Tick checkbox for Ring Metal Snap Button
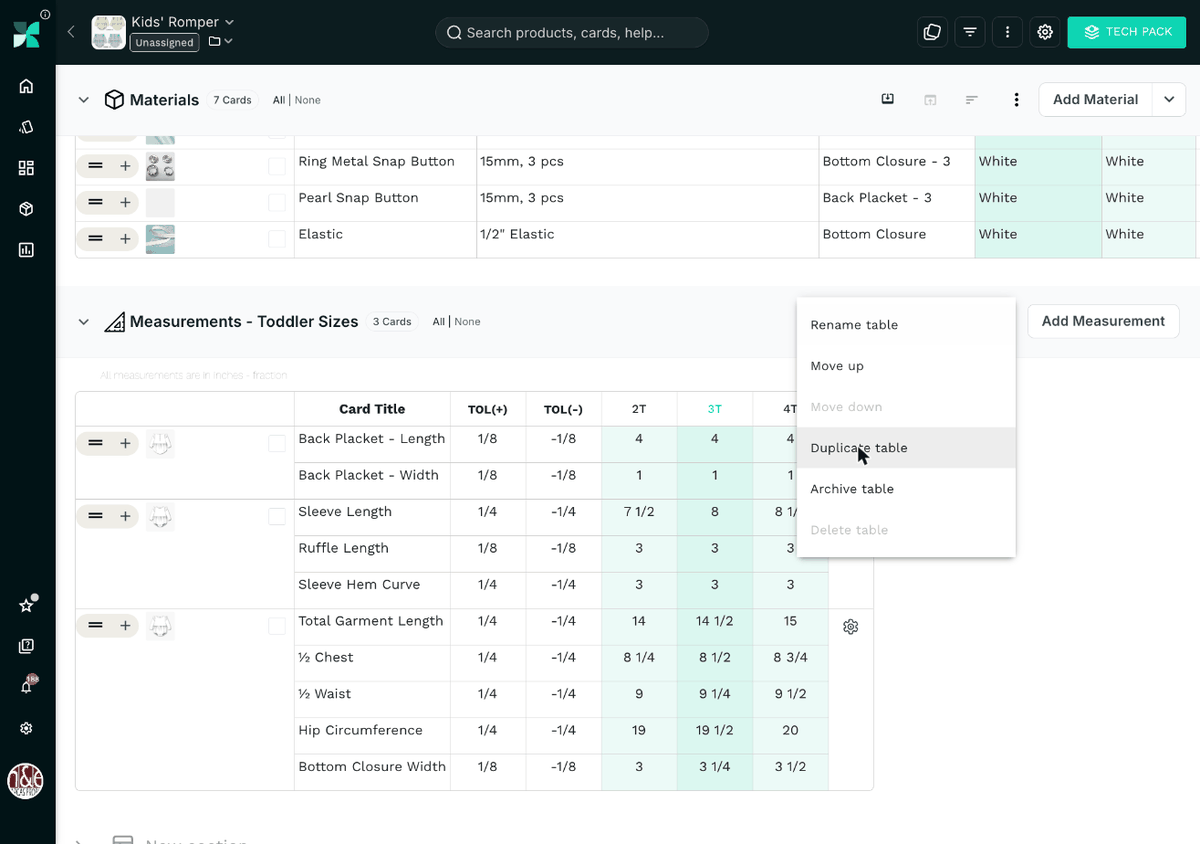This screenshot has height=844, width=1200. pyautogui.click(x=277, y=166)
